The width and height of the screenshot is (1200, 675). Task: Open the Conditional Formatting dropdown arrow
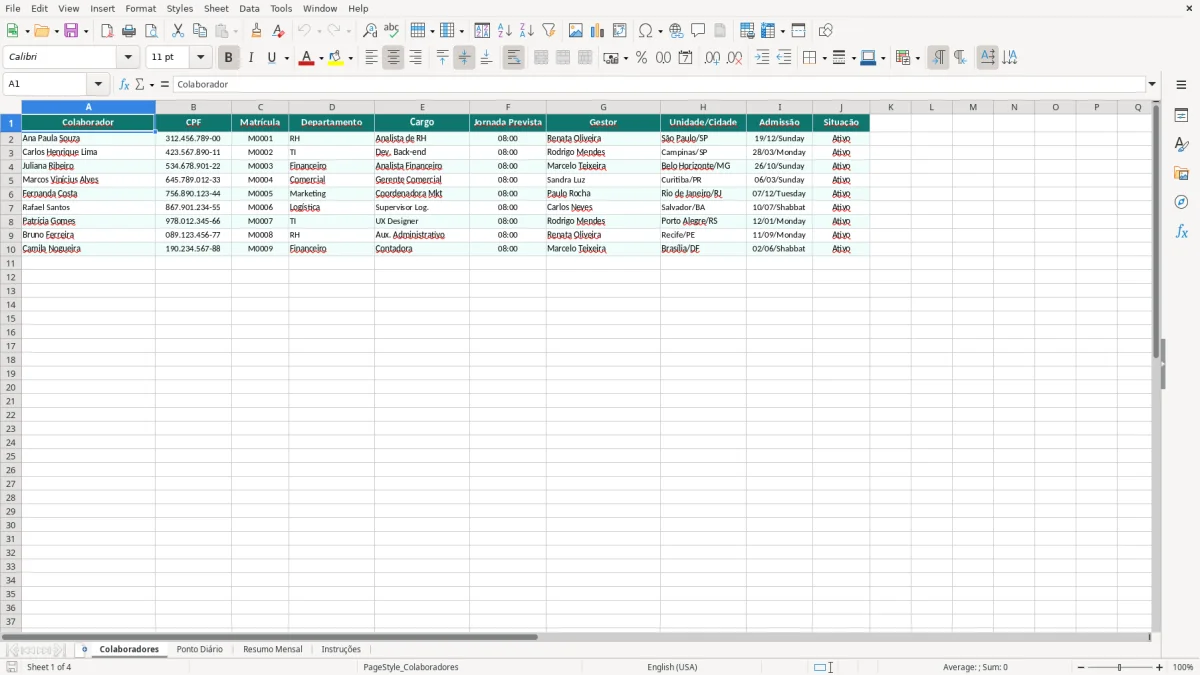917,58
